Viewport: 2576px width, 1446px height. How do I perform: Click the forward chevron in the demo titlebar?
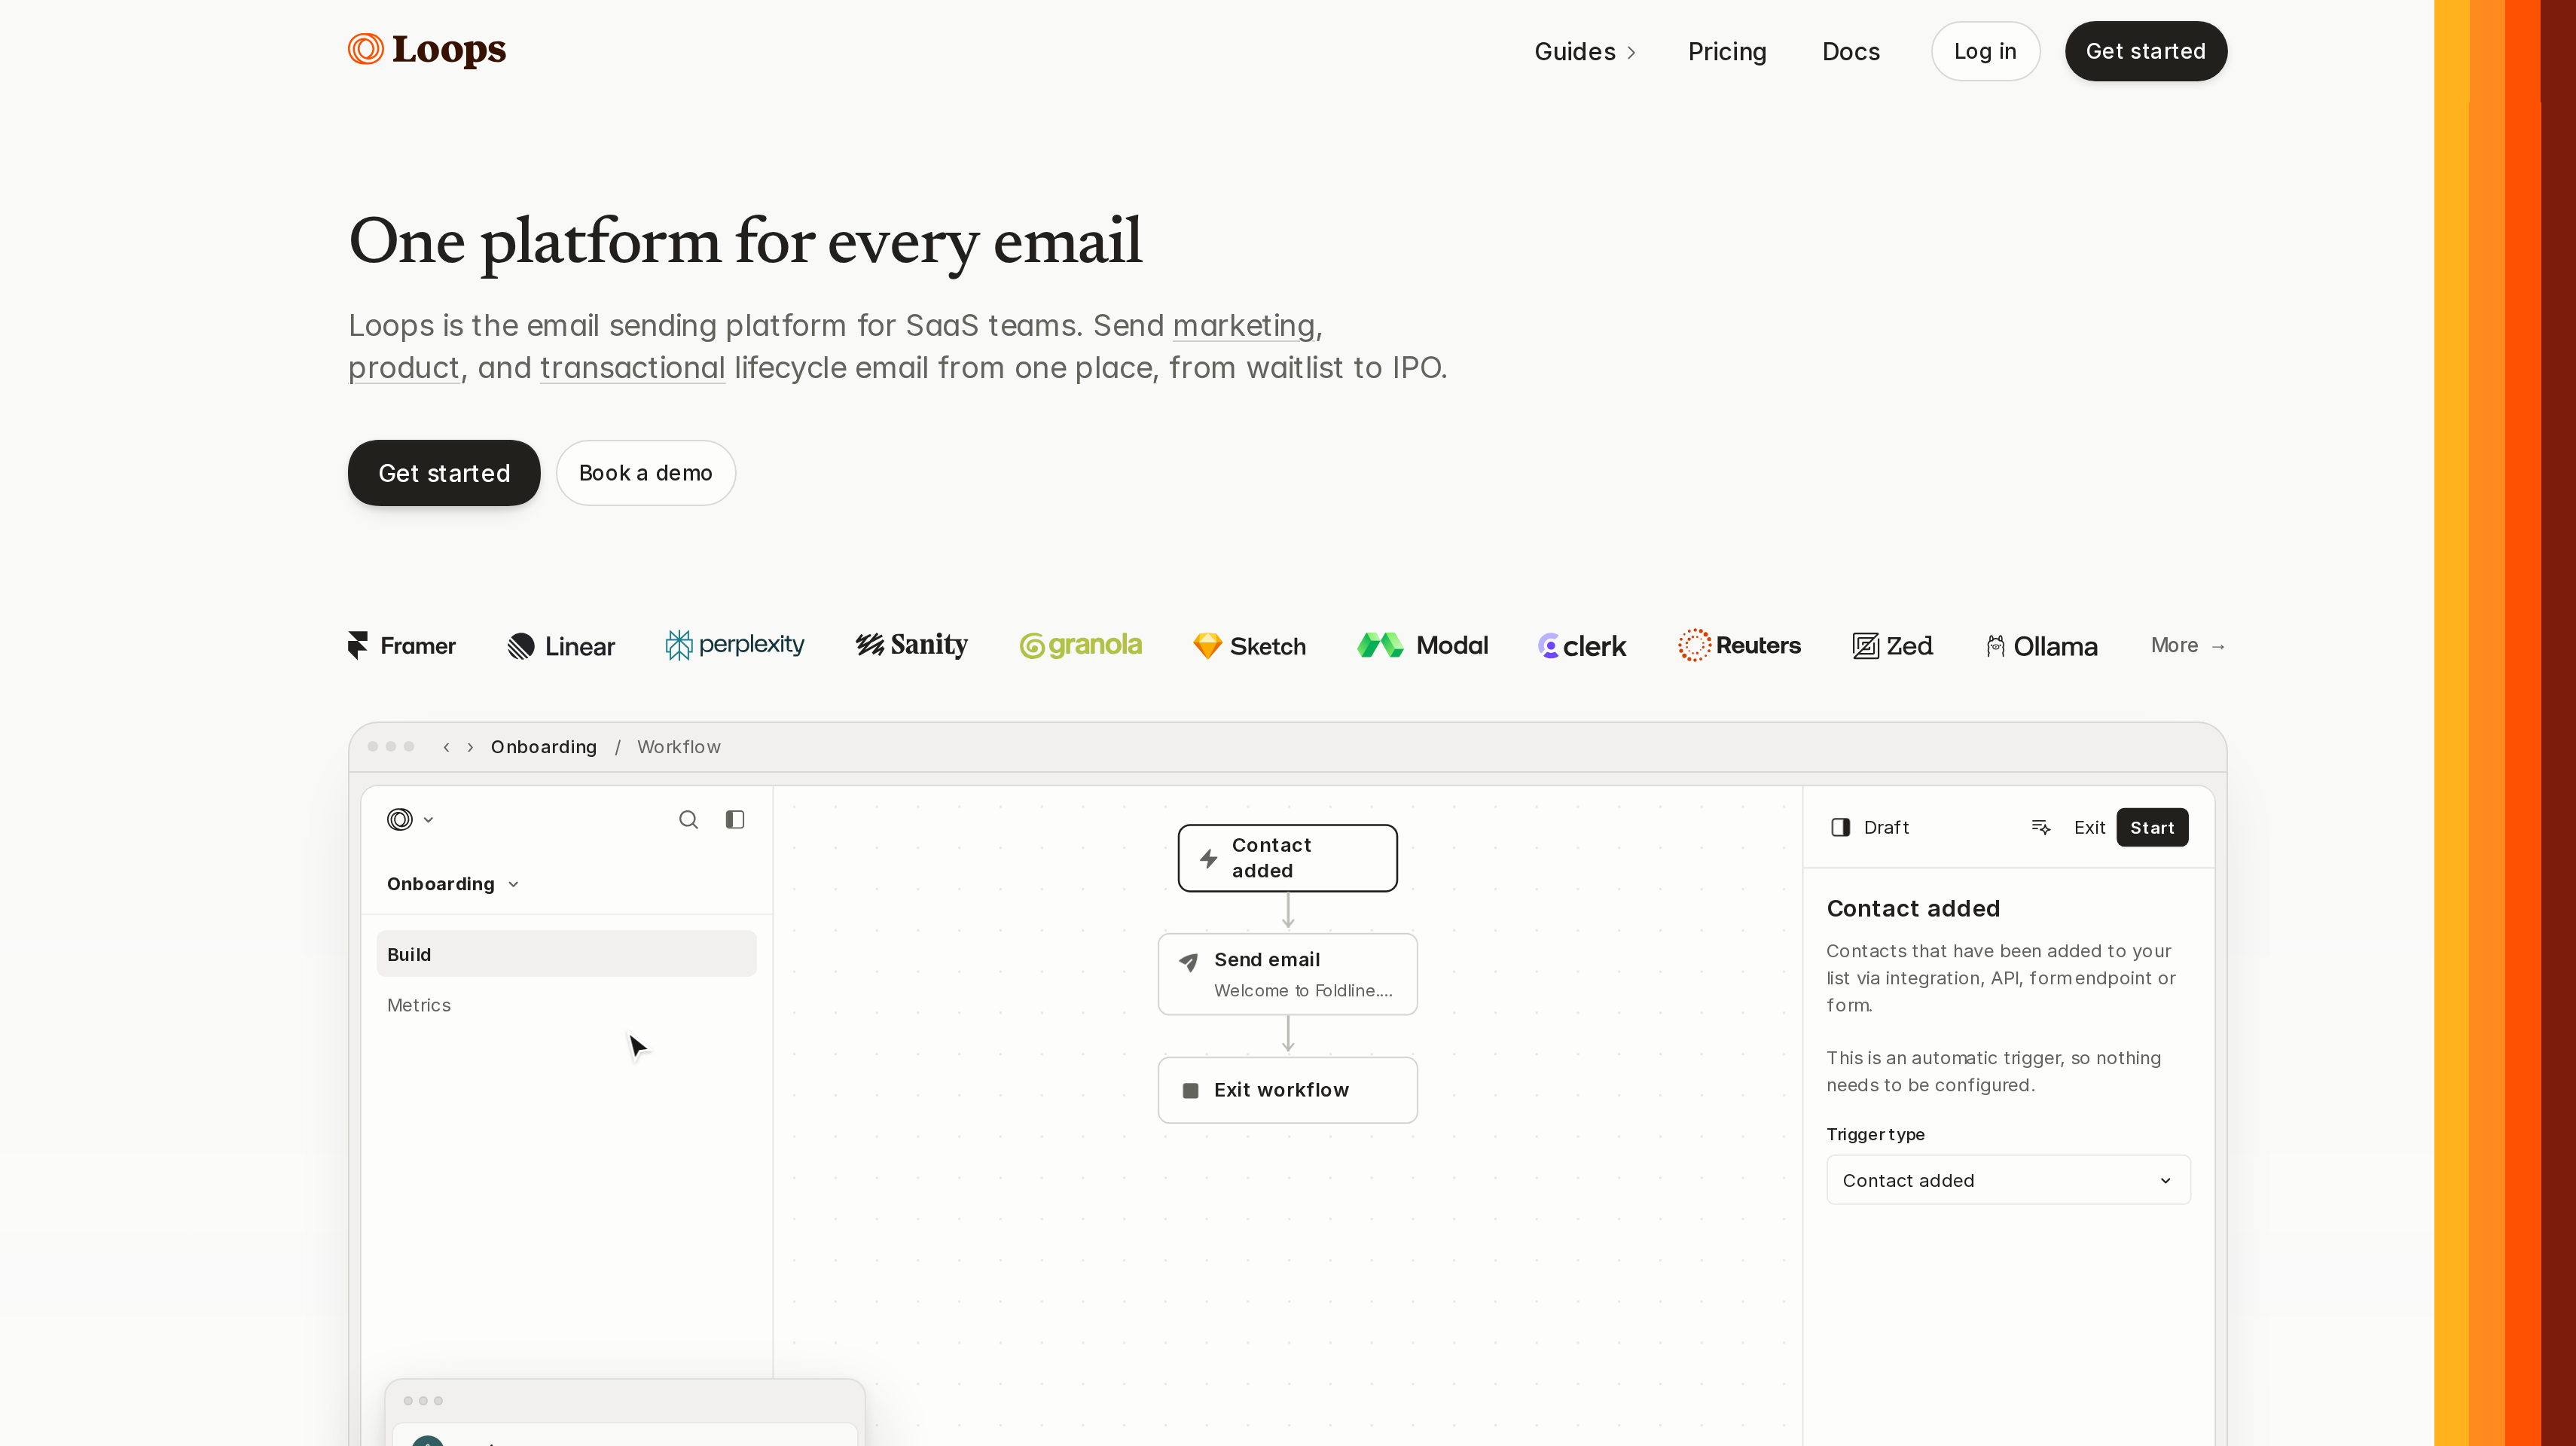tap(470, 747)
